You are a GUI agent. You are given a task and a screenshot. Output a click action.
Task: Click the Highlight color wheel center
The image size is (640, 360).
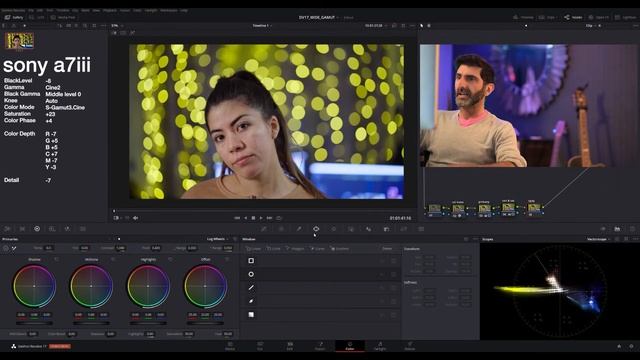pos(148,286)
